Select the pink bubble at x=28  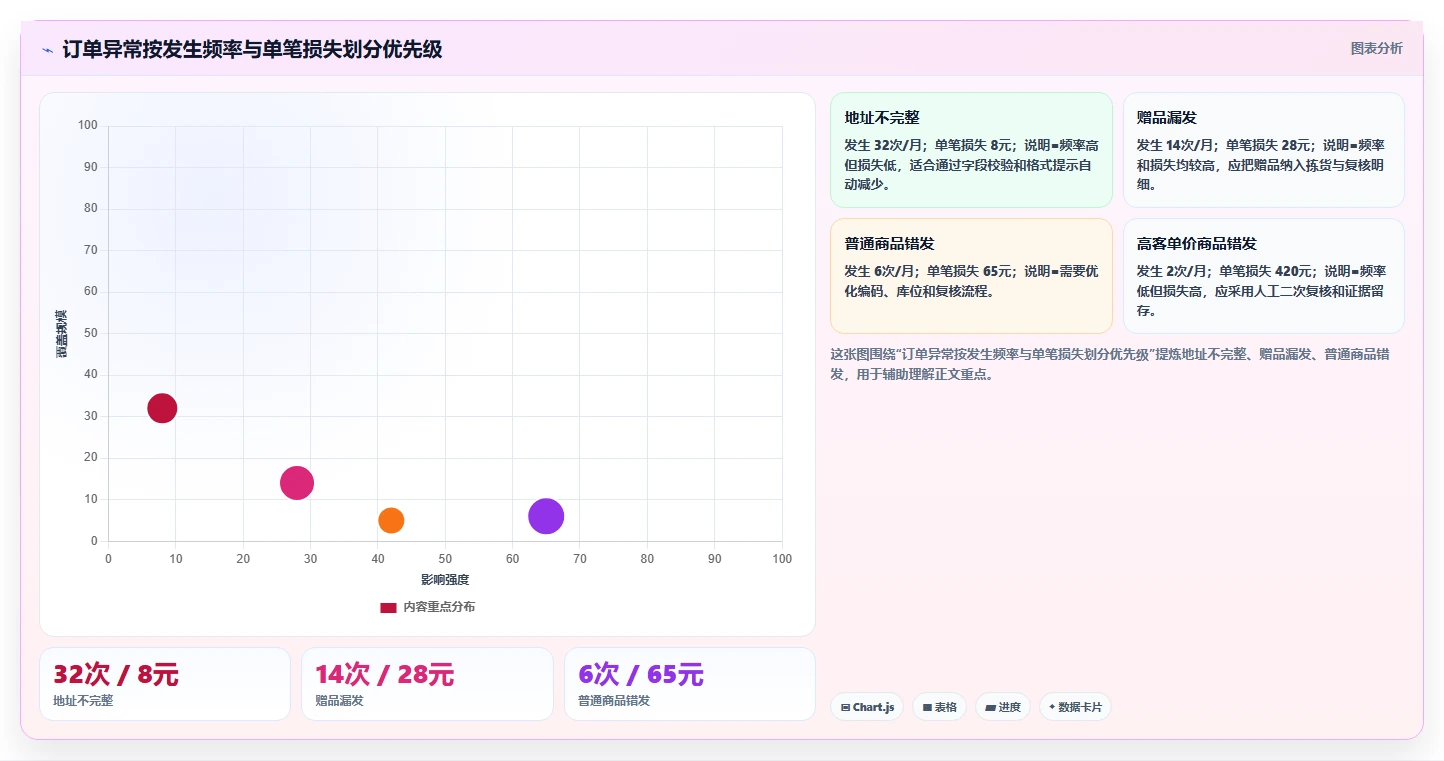pyautogui.click(x=297, y=483)
